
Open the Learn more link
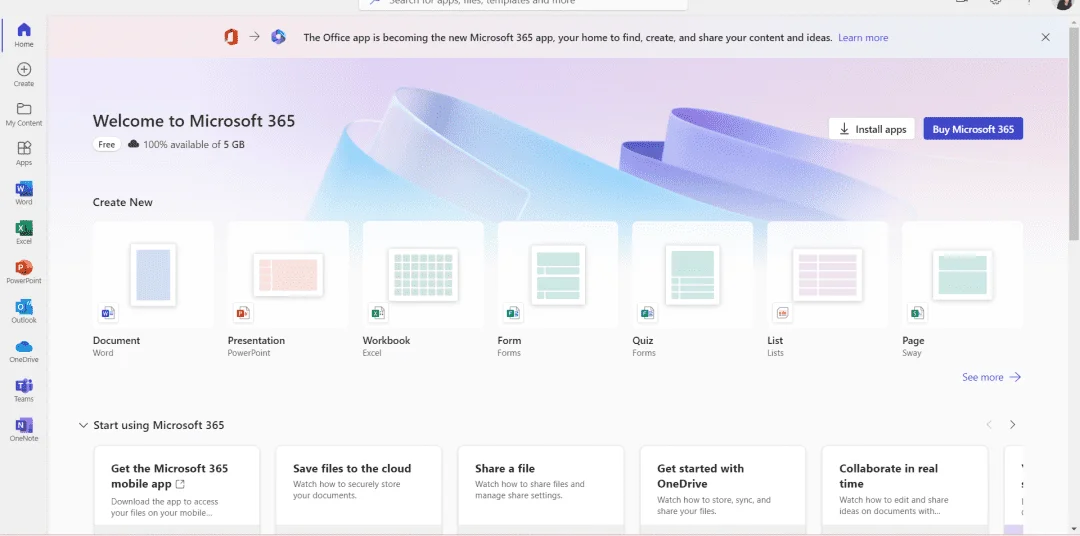(x=863, y=38)
